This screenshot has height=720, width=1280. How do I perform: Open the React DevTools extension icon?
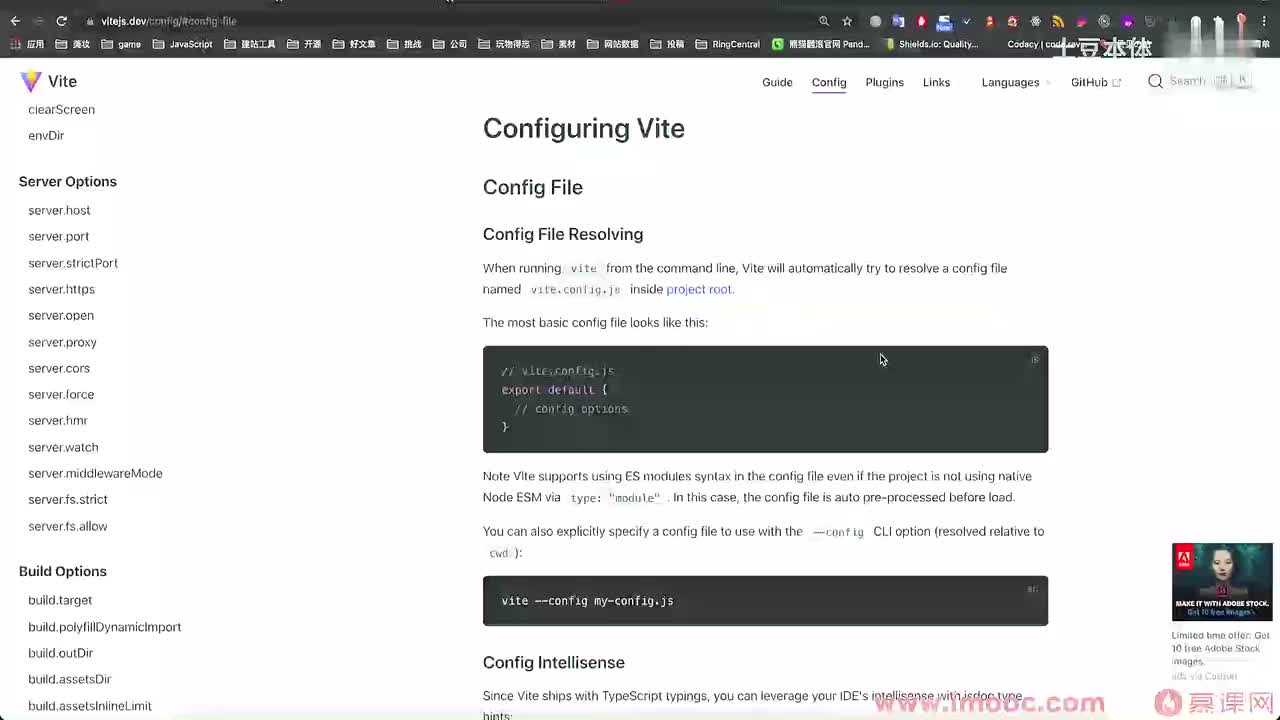click(1035, 21)
